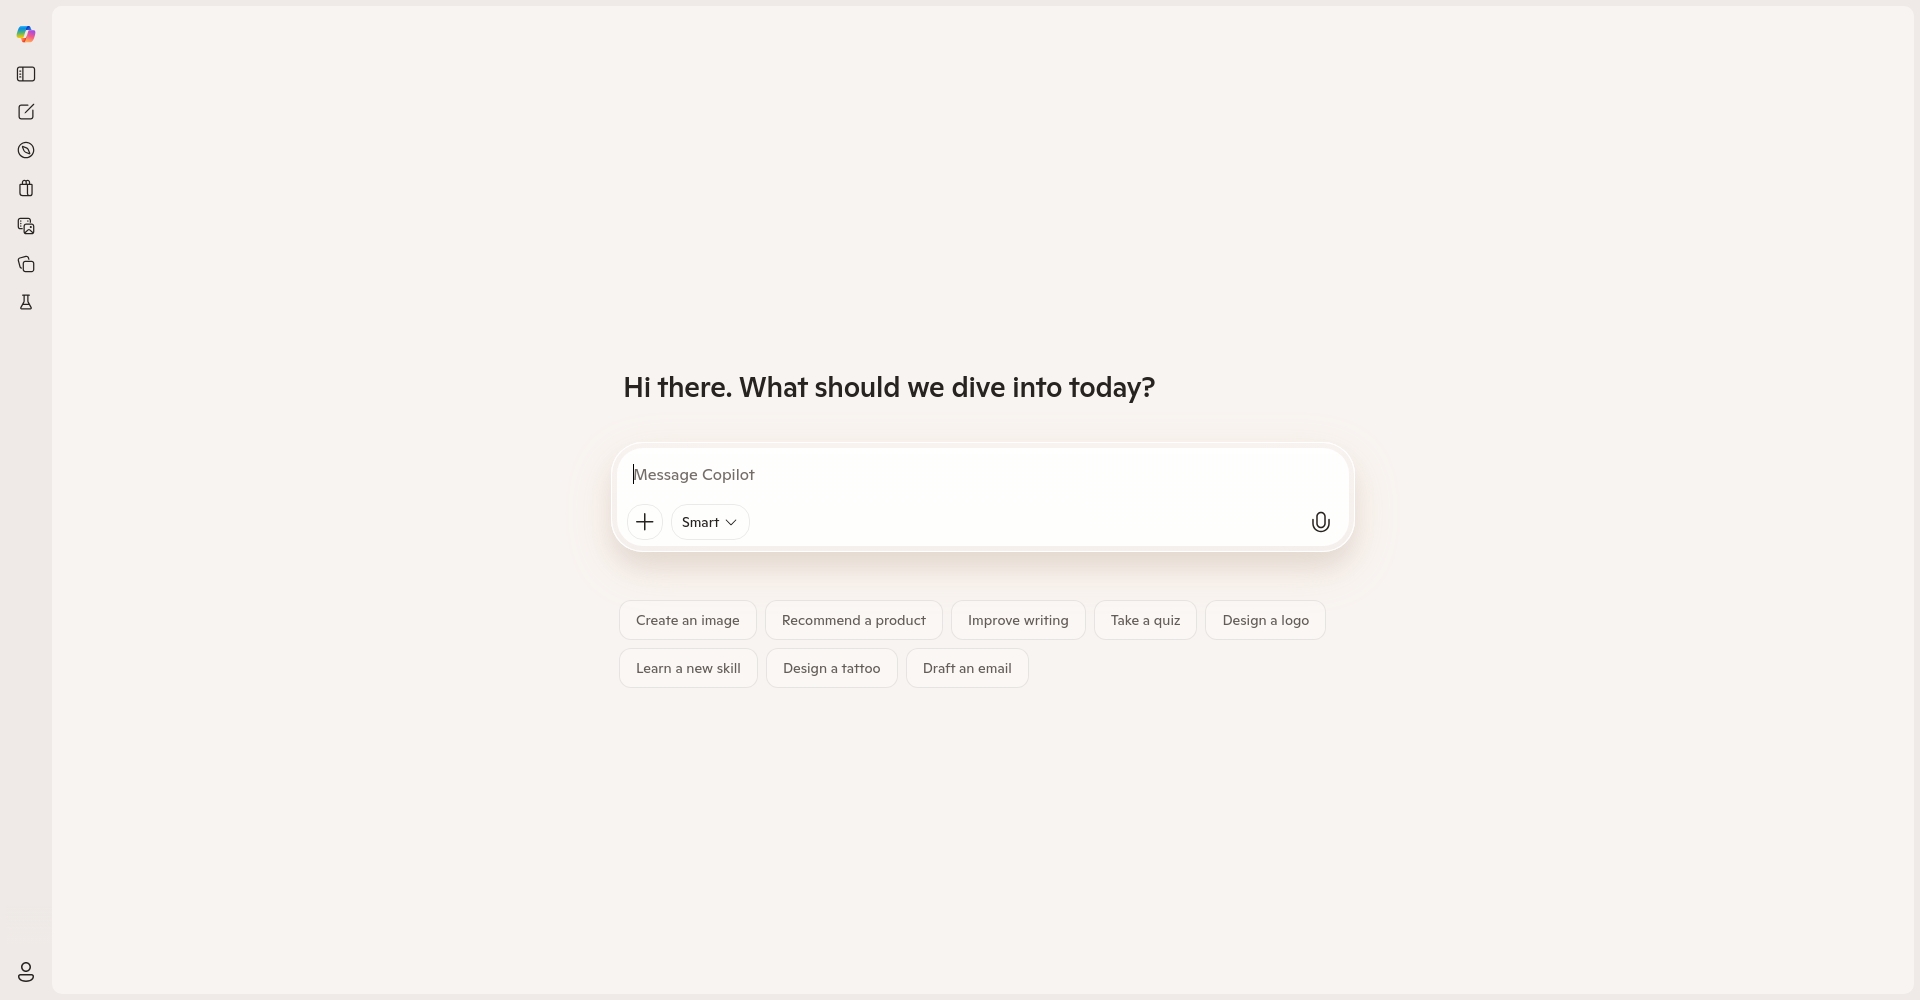Toggle the sidebar panel open
The image size is (1920, 1000).
[x=26, y=74]
